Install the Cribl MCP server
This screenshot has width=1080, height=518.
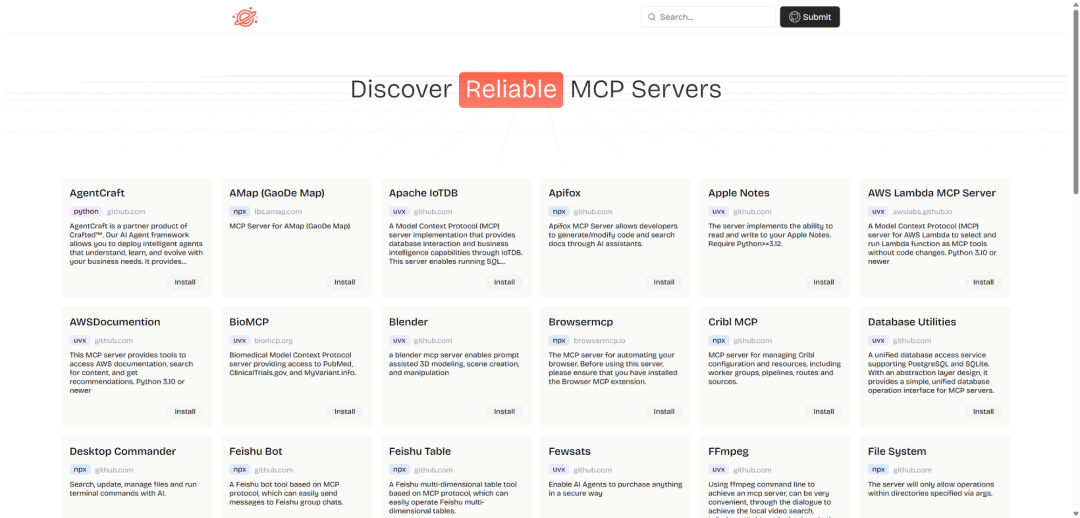click(824, 411)
